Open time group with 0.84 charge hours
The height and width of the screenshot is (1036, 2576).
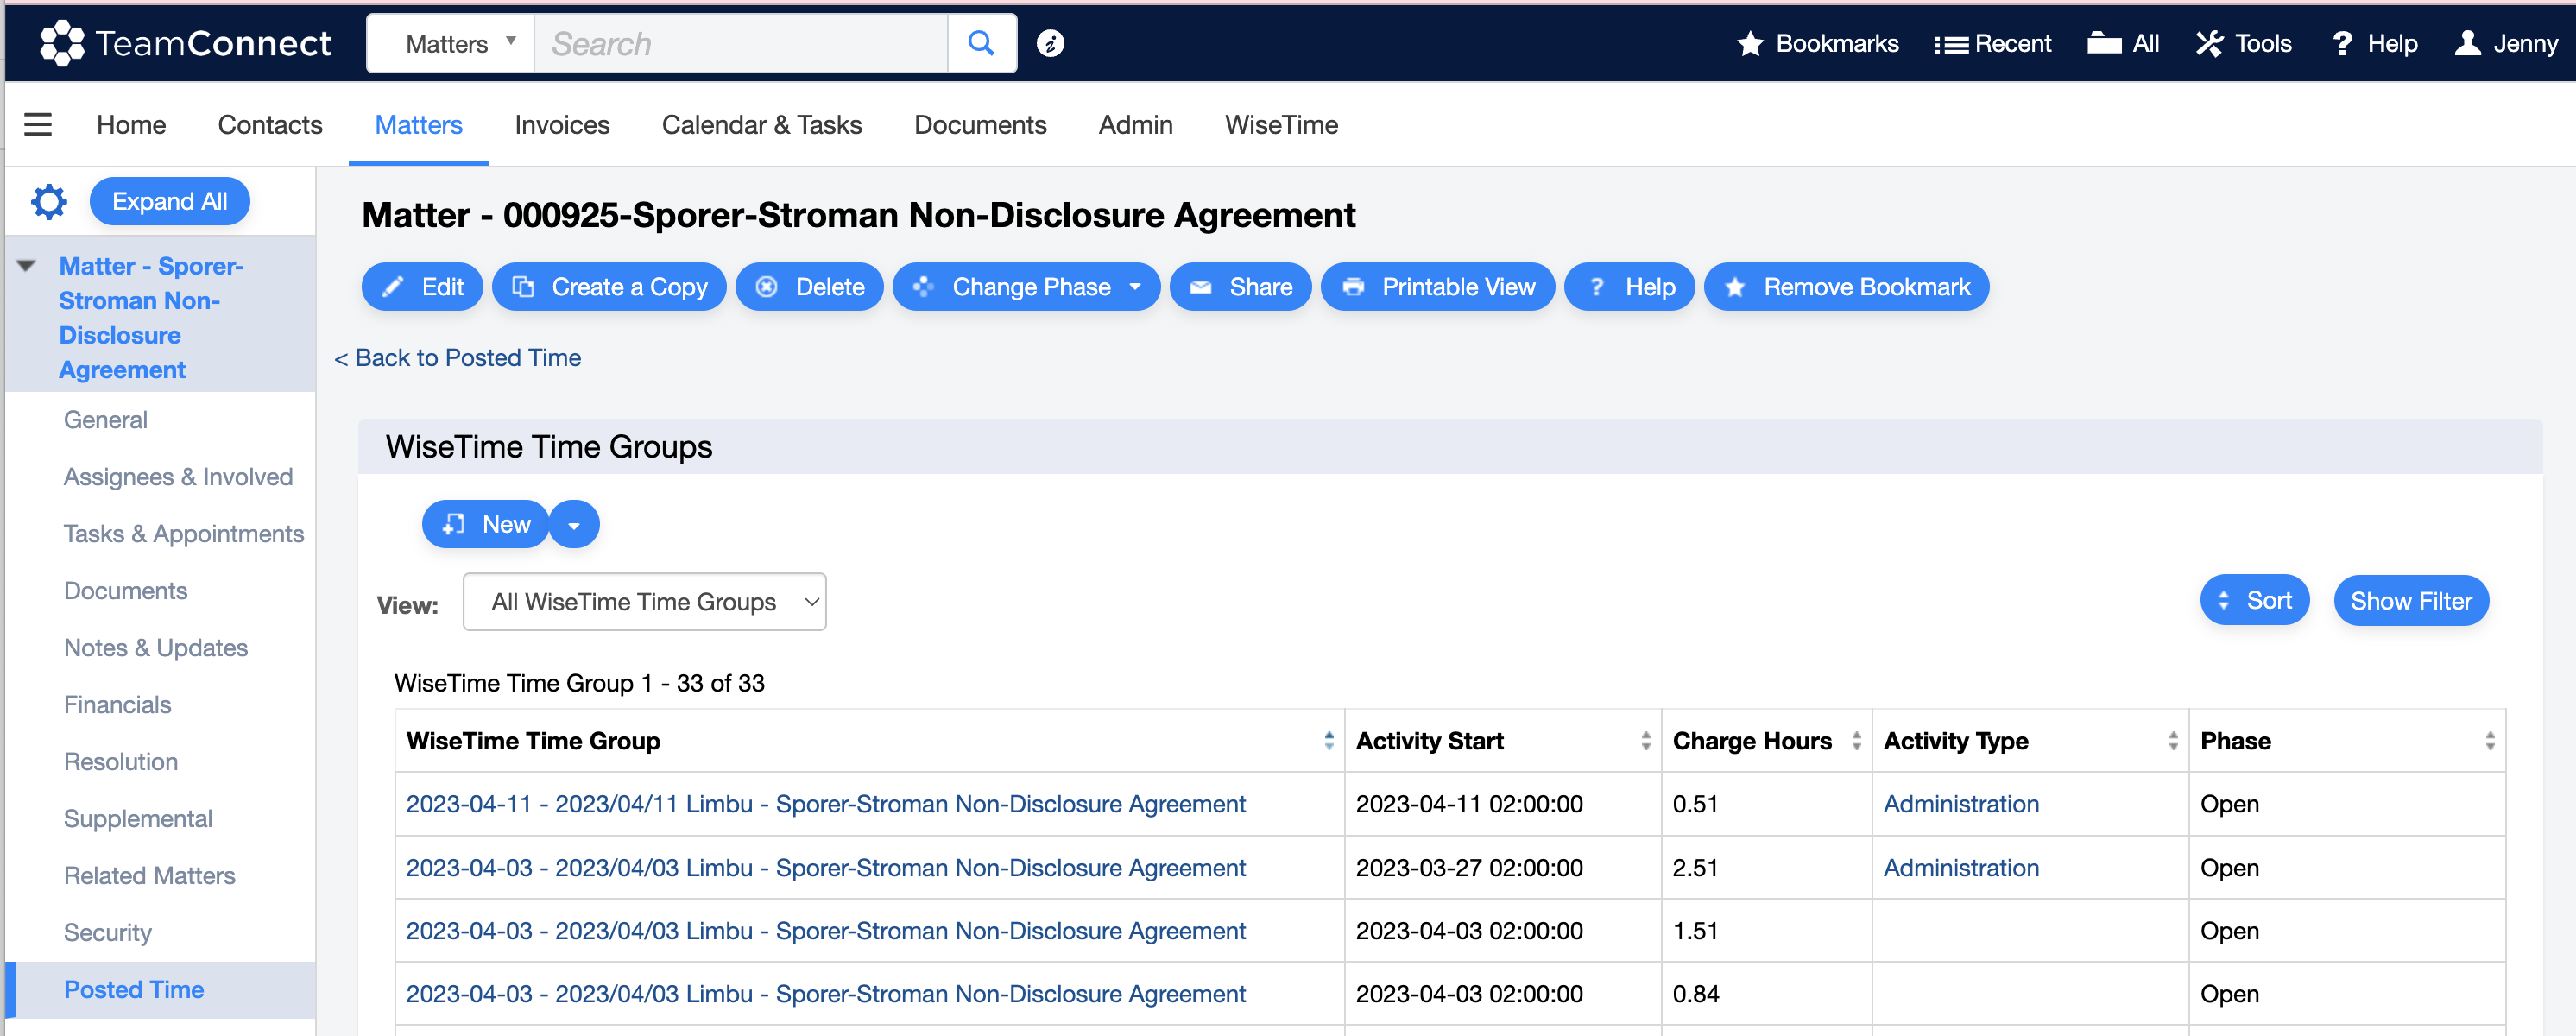pos(825,994)
